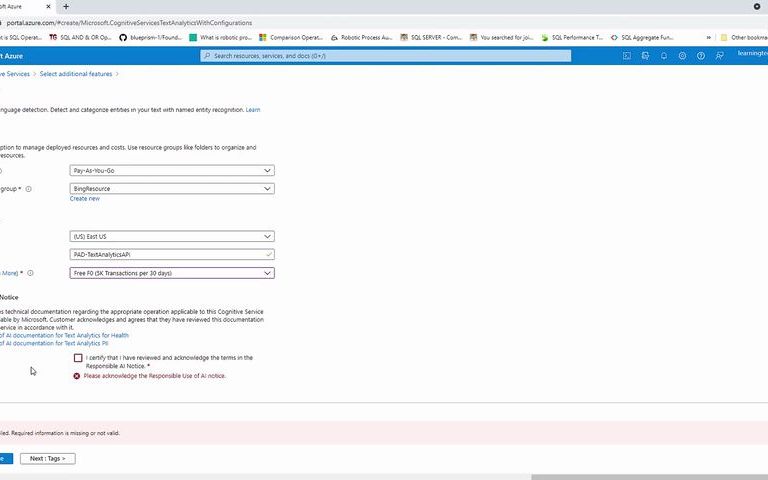Open blueprism-1/Found... GitHub bookmark
The image size is (768, 480).
pos(150,37)
